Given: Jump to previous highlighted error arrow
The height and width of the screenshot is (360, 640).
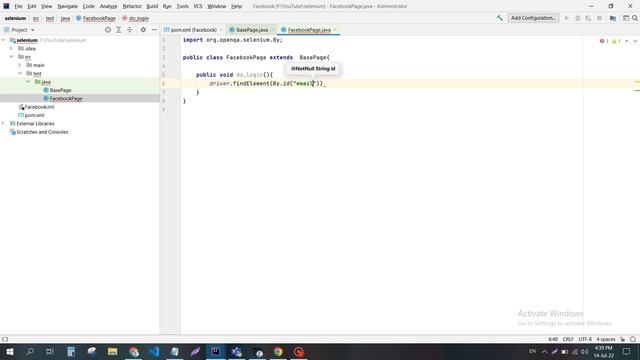Looking at the screenshot, I should (627, 41).
